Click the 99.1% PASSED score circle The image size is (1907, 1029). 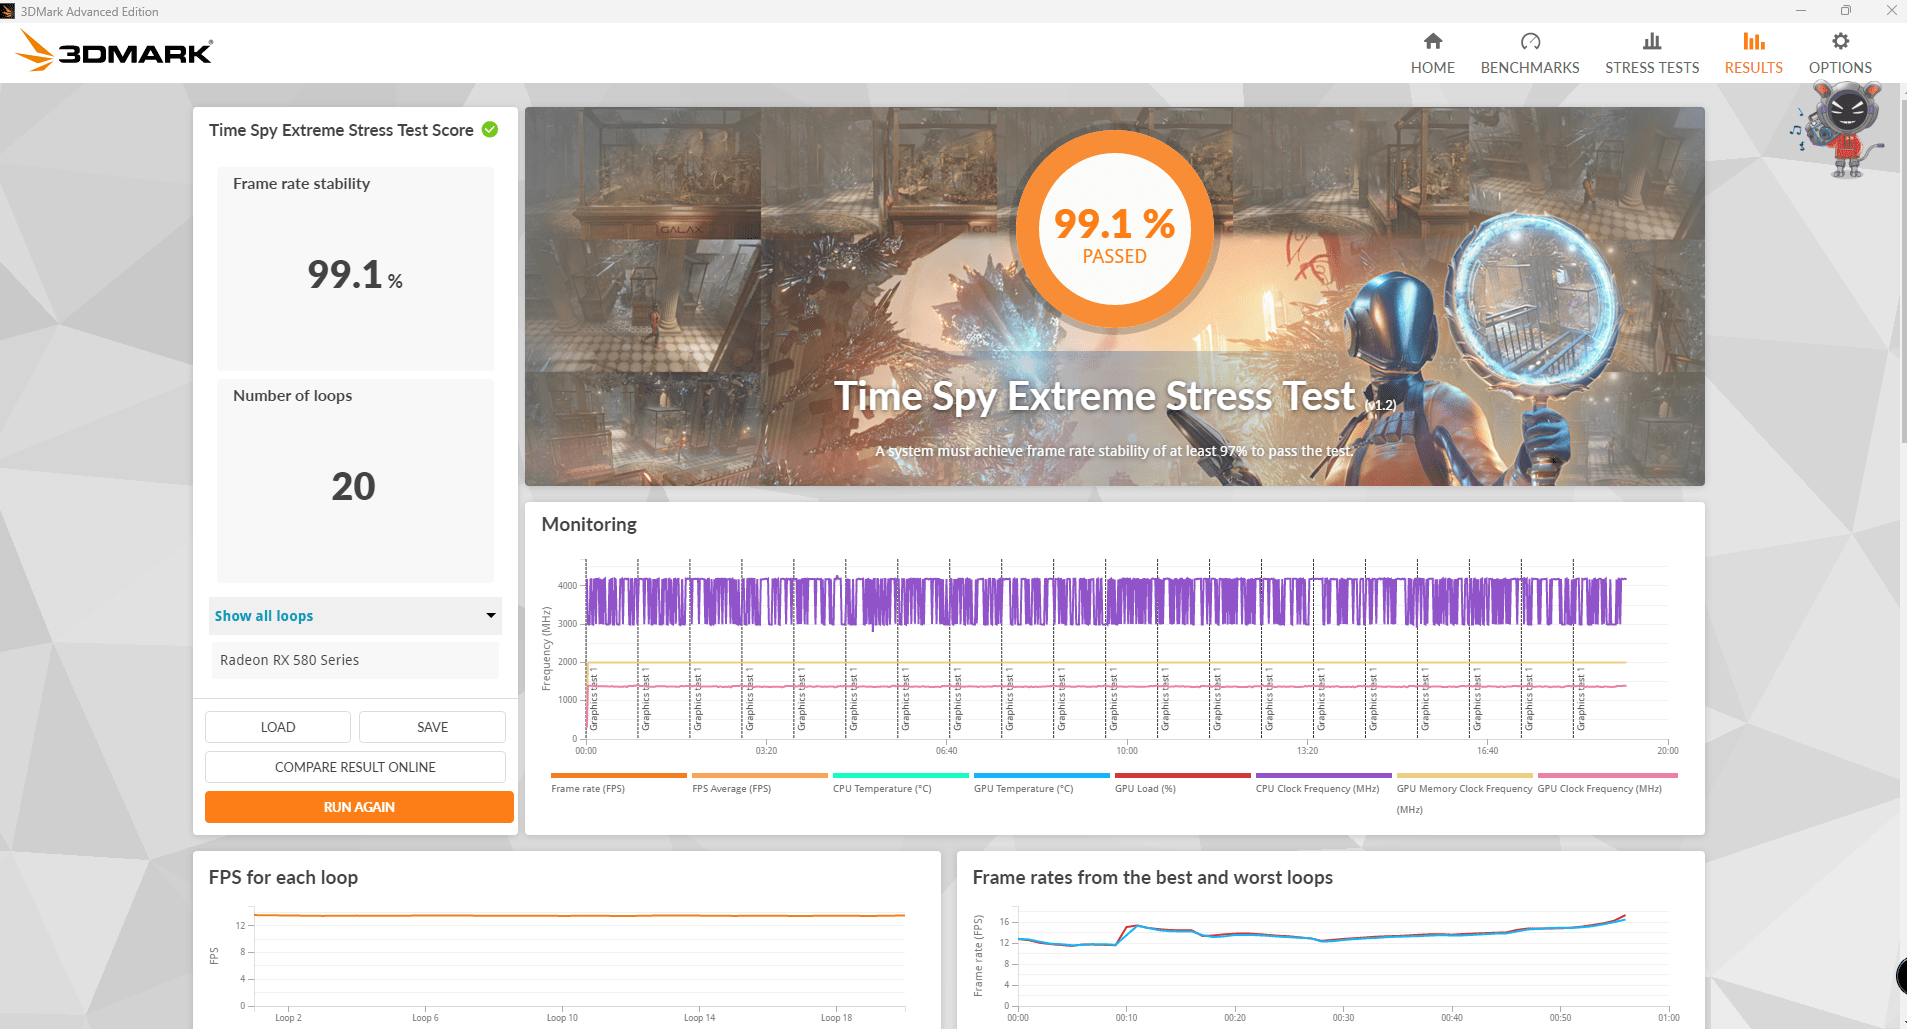(1114, 231)
